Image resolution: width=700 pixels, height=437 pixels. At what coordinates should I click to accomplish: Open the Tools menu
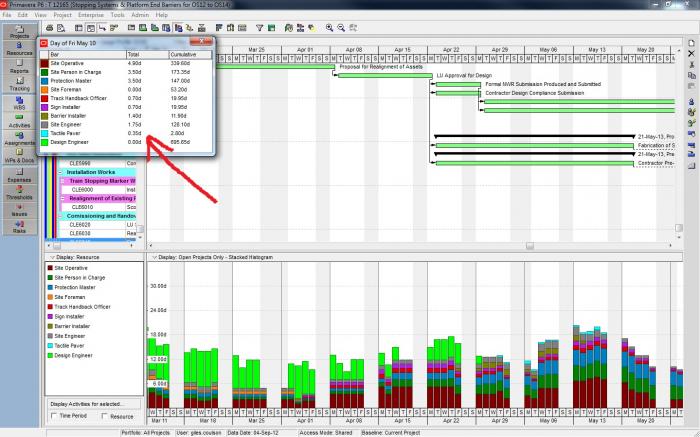pyautogui.click(x=117, y=15)
